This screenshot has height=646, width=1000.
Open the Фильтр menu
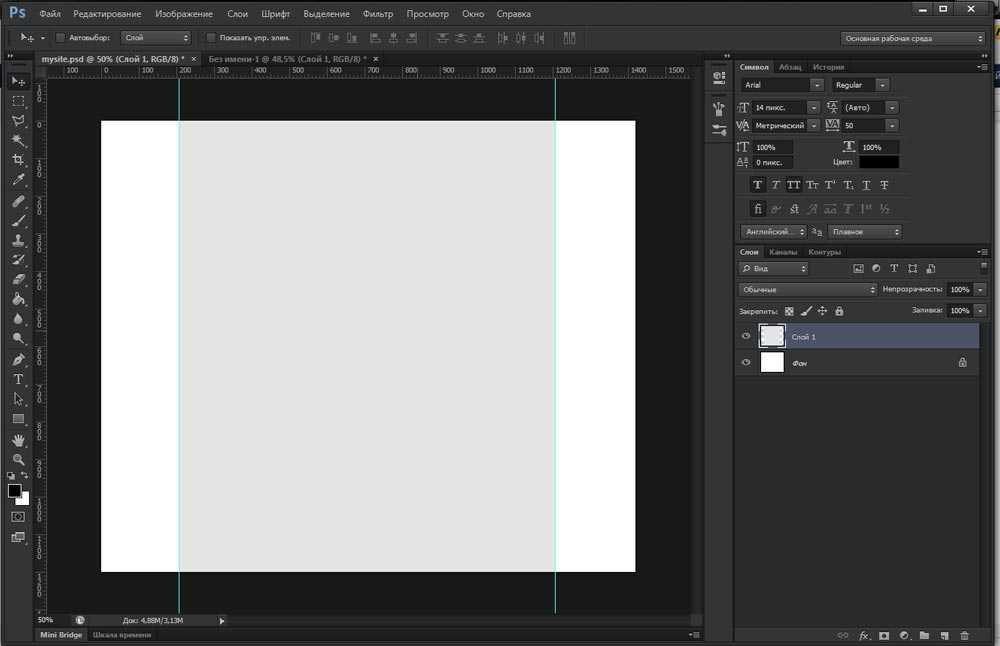(x=378, y=14)
